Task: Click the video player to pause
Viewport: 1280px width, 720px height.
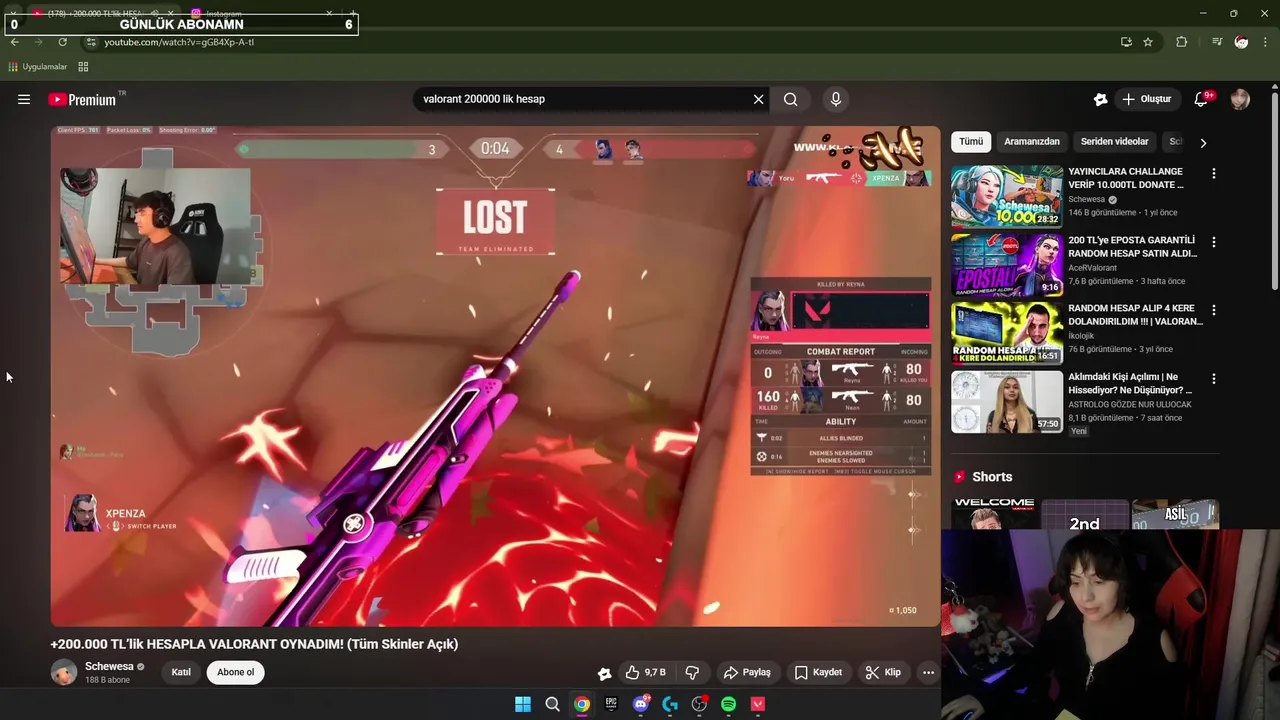Action: coord(495,376)
